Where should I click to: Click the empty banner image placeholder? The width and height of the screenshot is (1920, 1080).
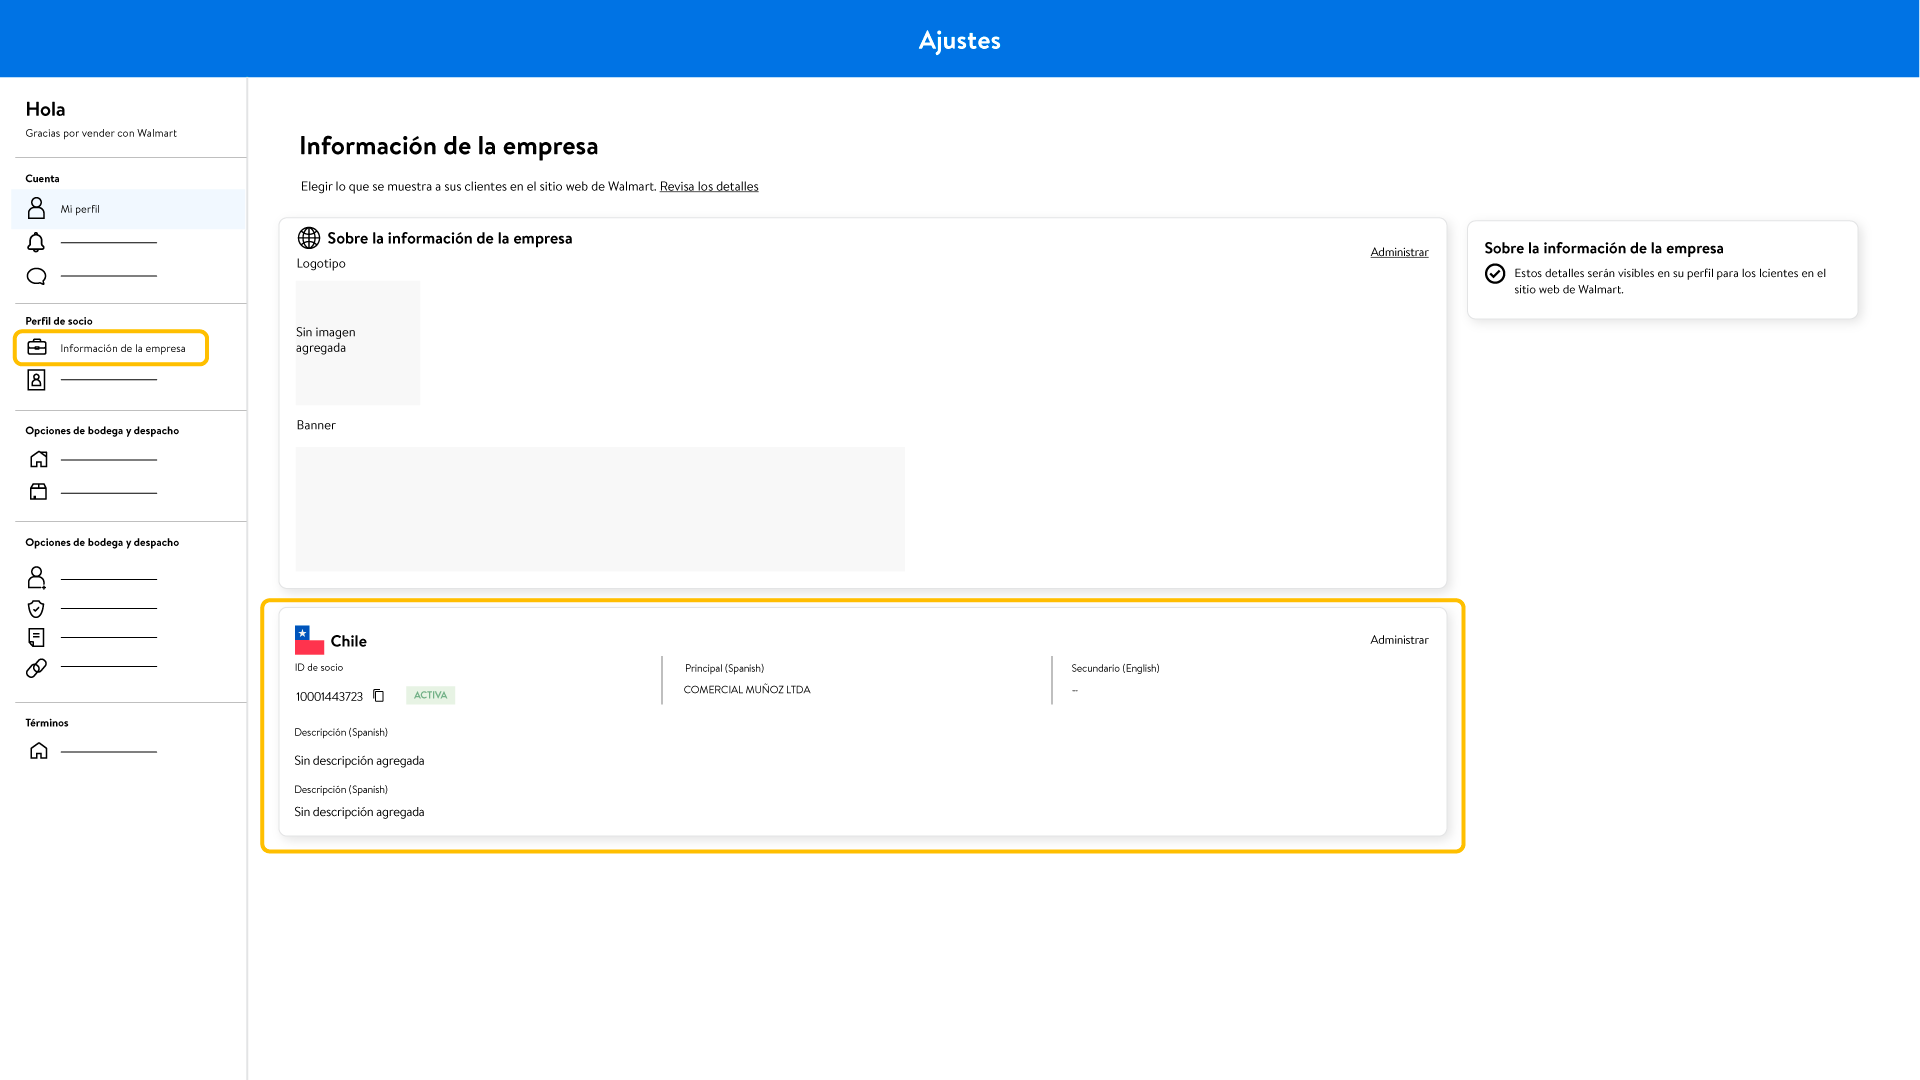pos(600,508)
